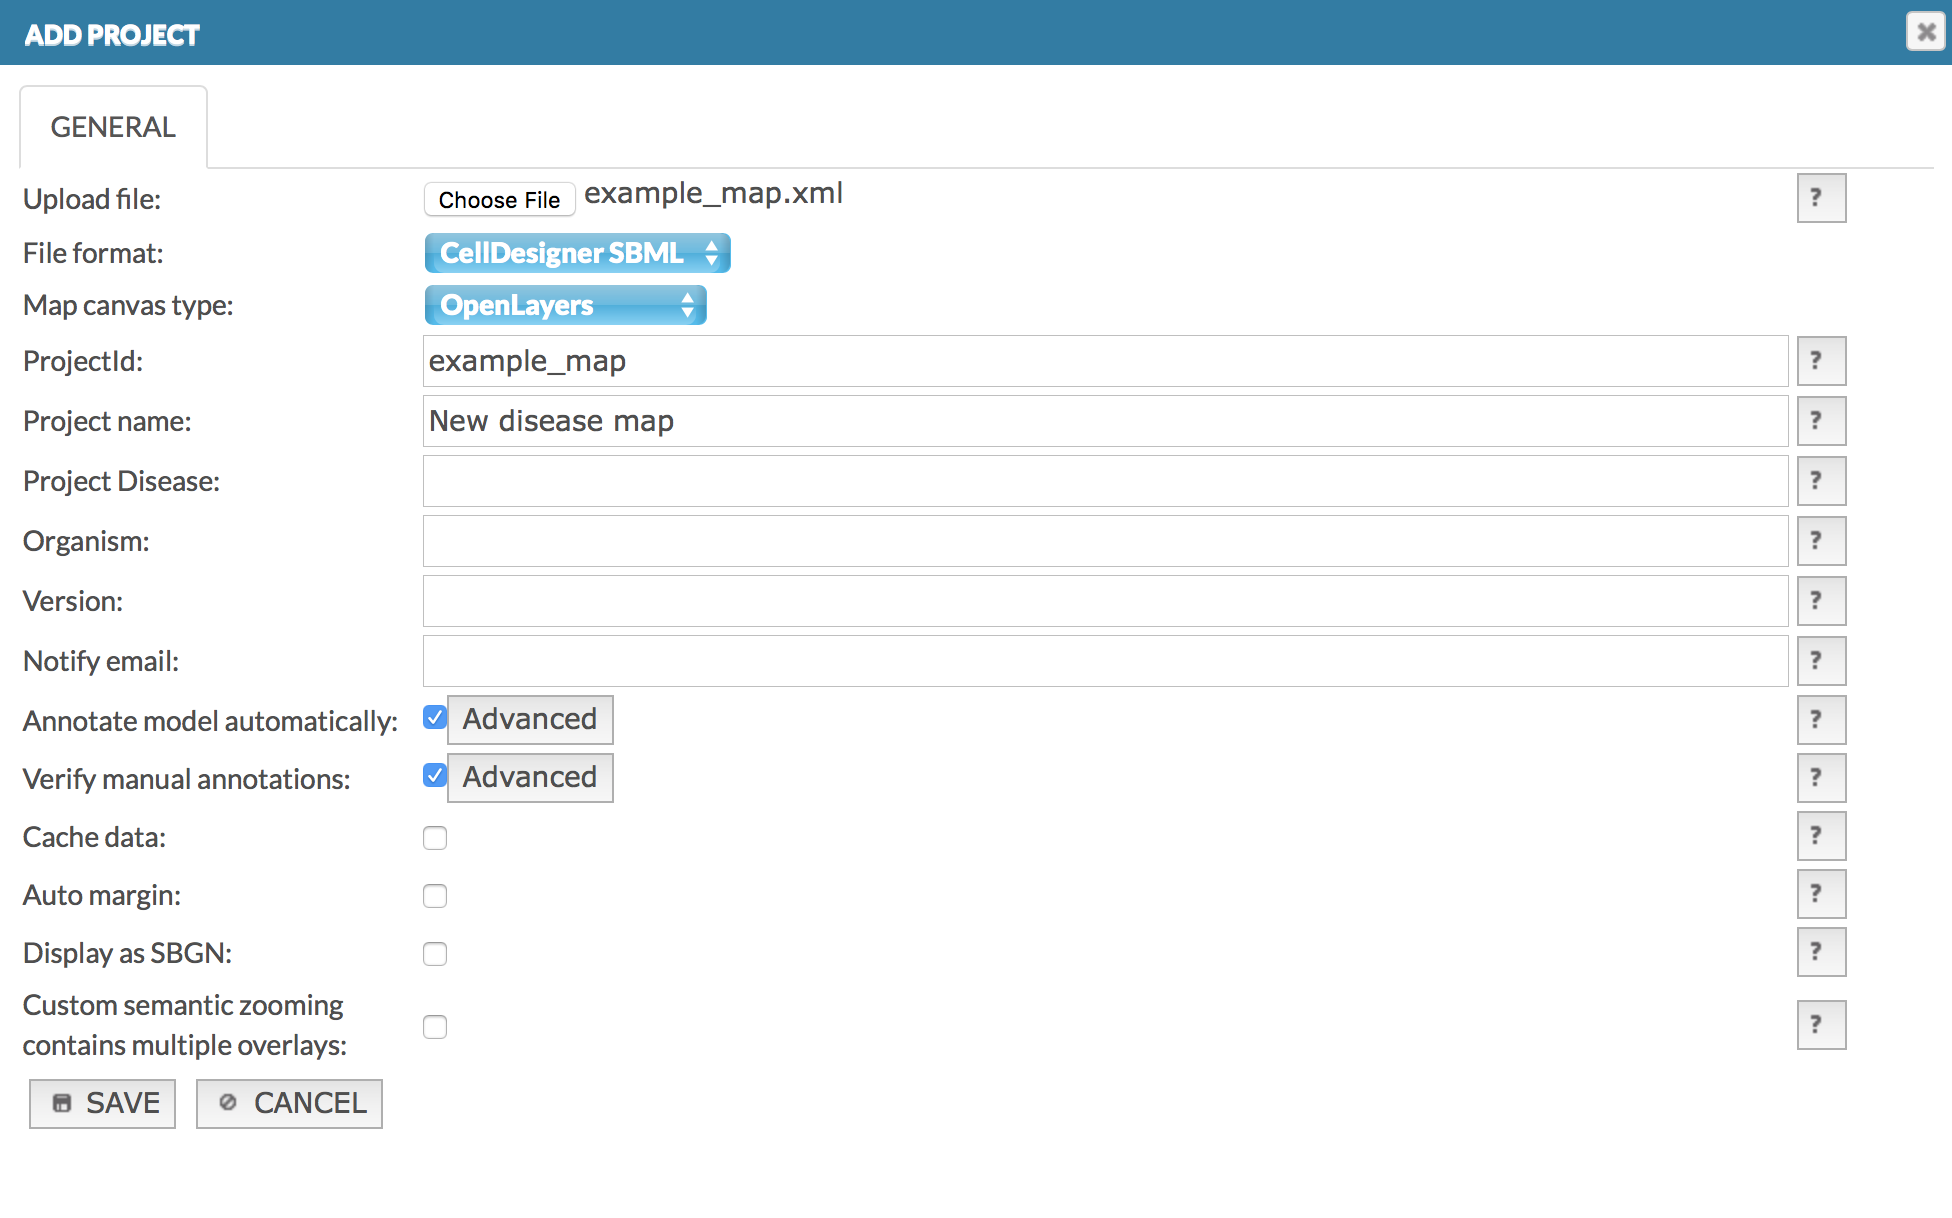
Task: Click the Choose File button
Action: (499, 199)
